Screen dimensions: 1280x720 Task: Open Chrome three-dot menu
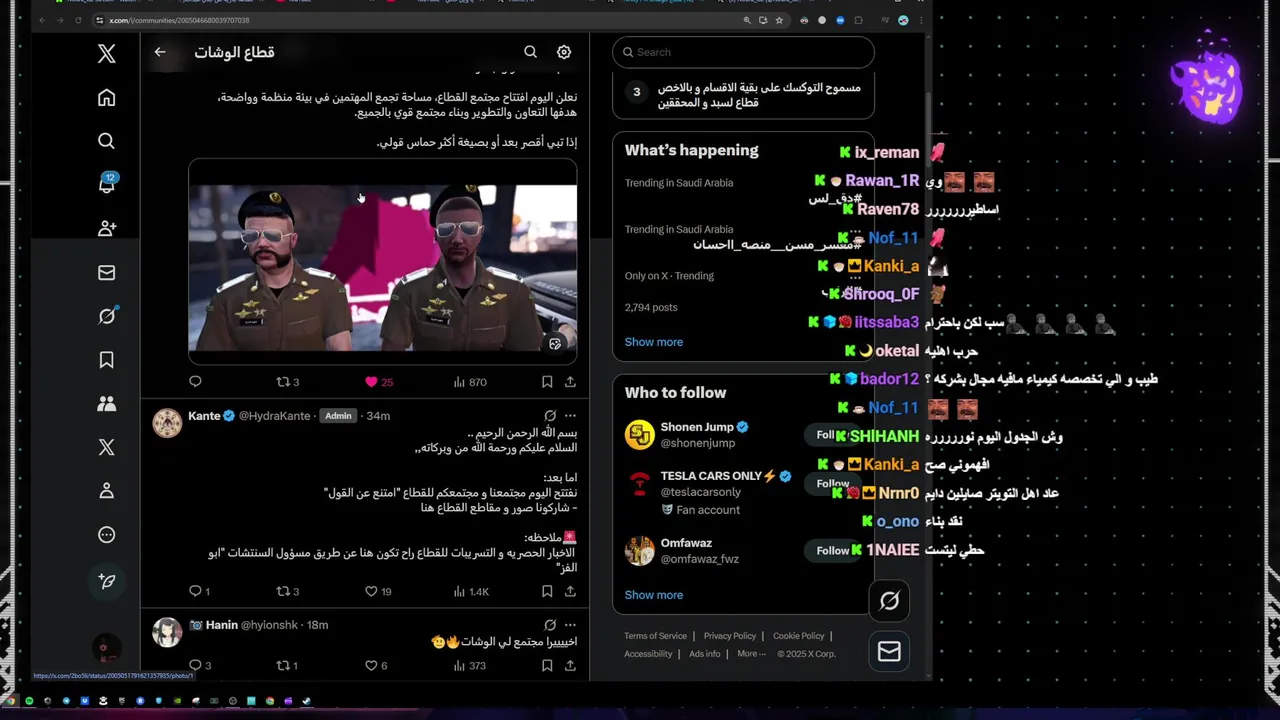point(920,20)
